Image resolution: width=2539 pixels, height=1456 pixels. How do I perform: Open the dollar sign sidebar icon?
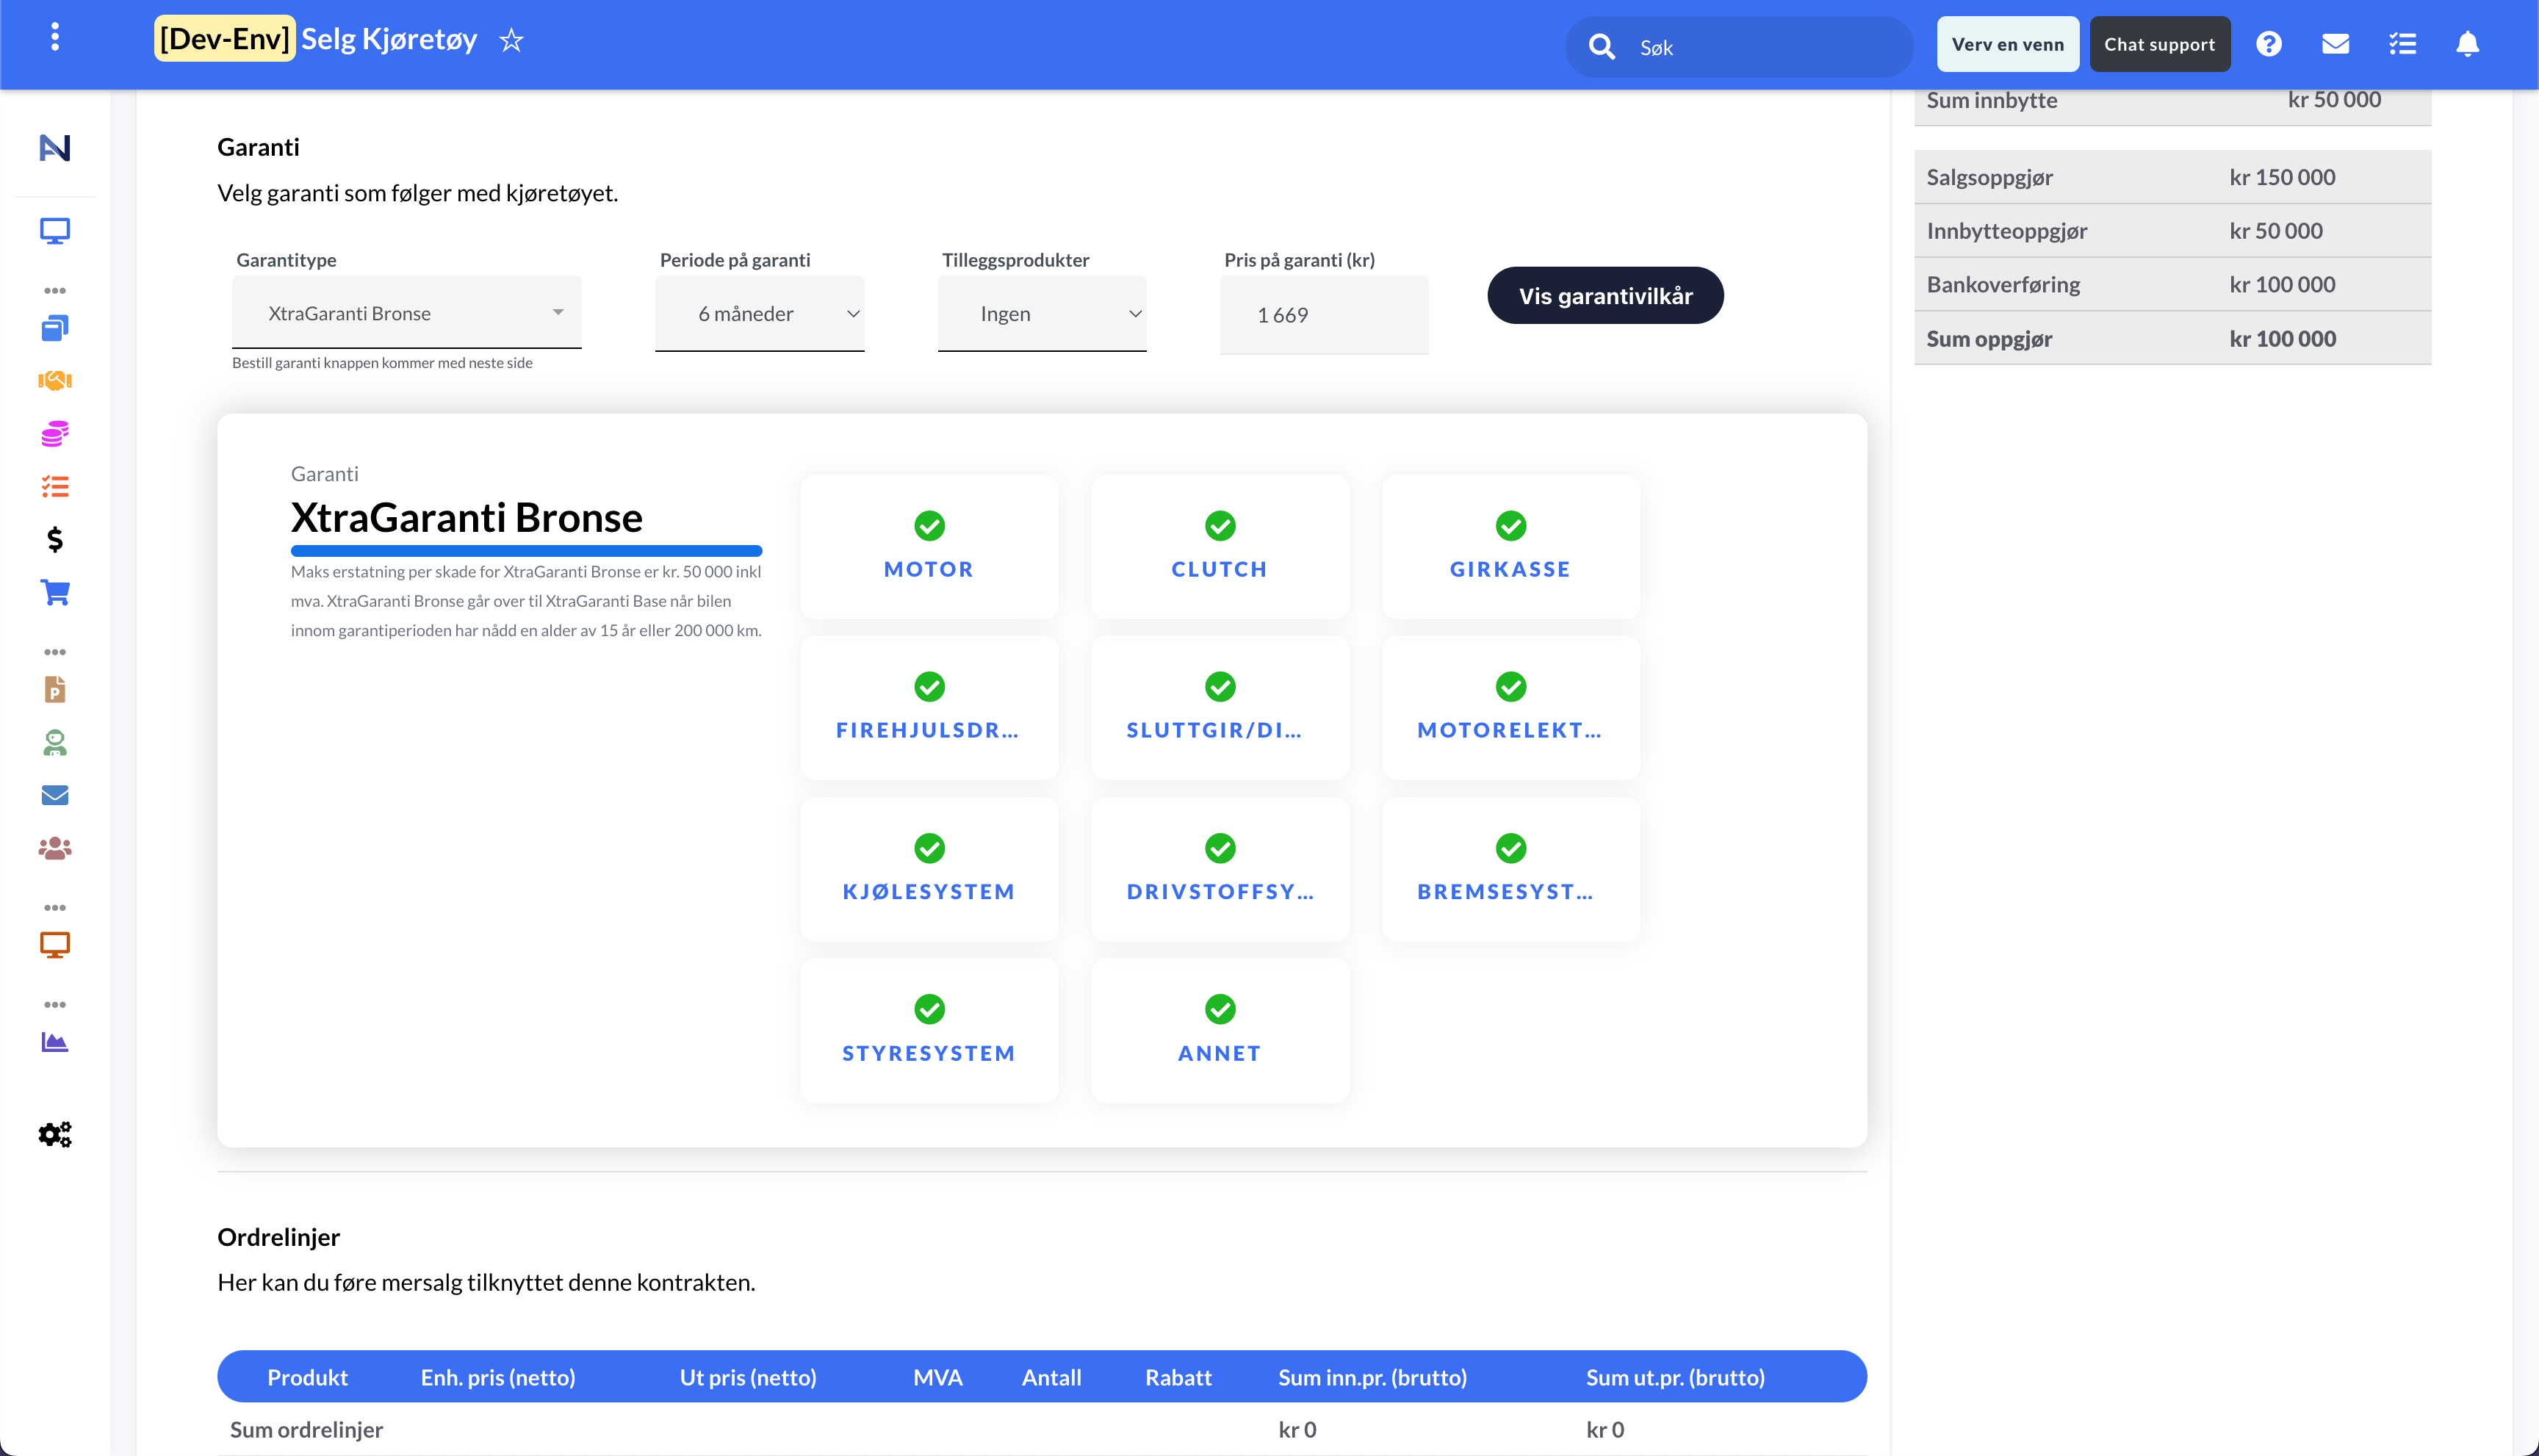(x=55, y=540)
